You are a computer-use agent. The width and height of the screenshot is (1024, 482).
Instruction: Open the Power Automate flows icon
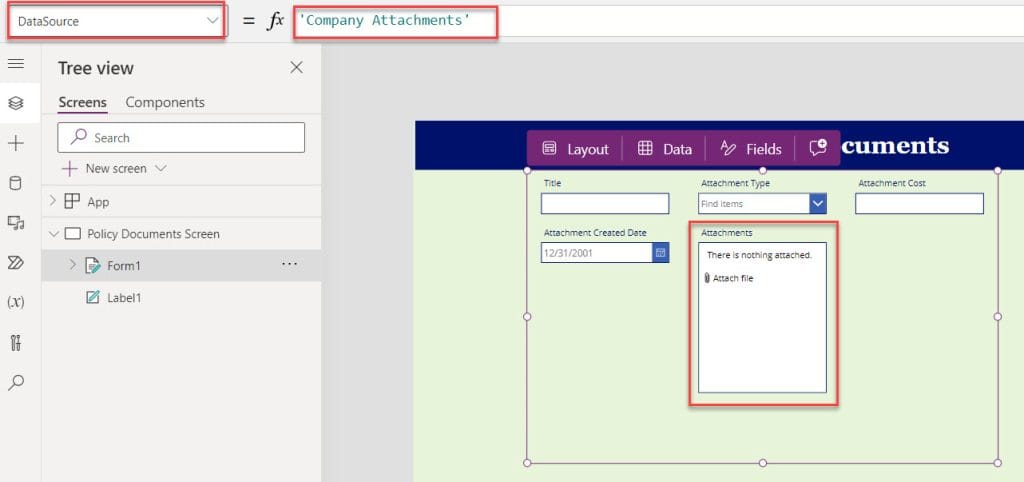click(x=16, y=263)
